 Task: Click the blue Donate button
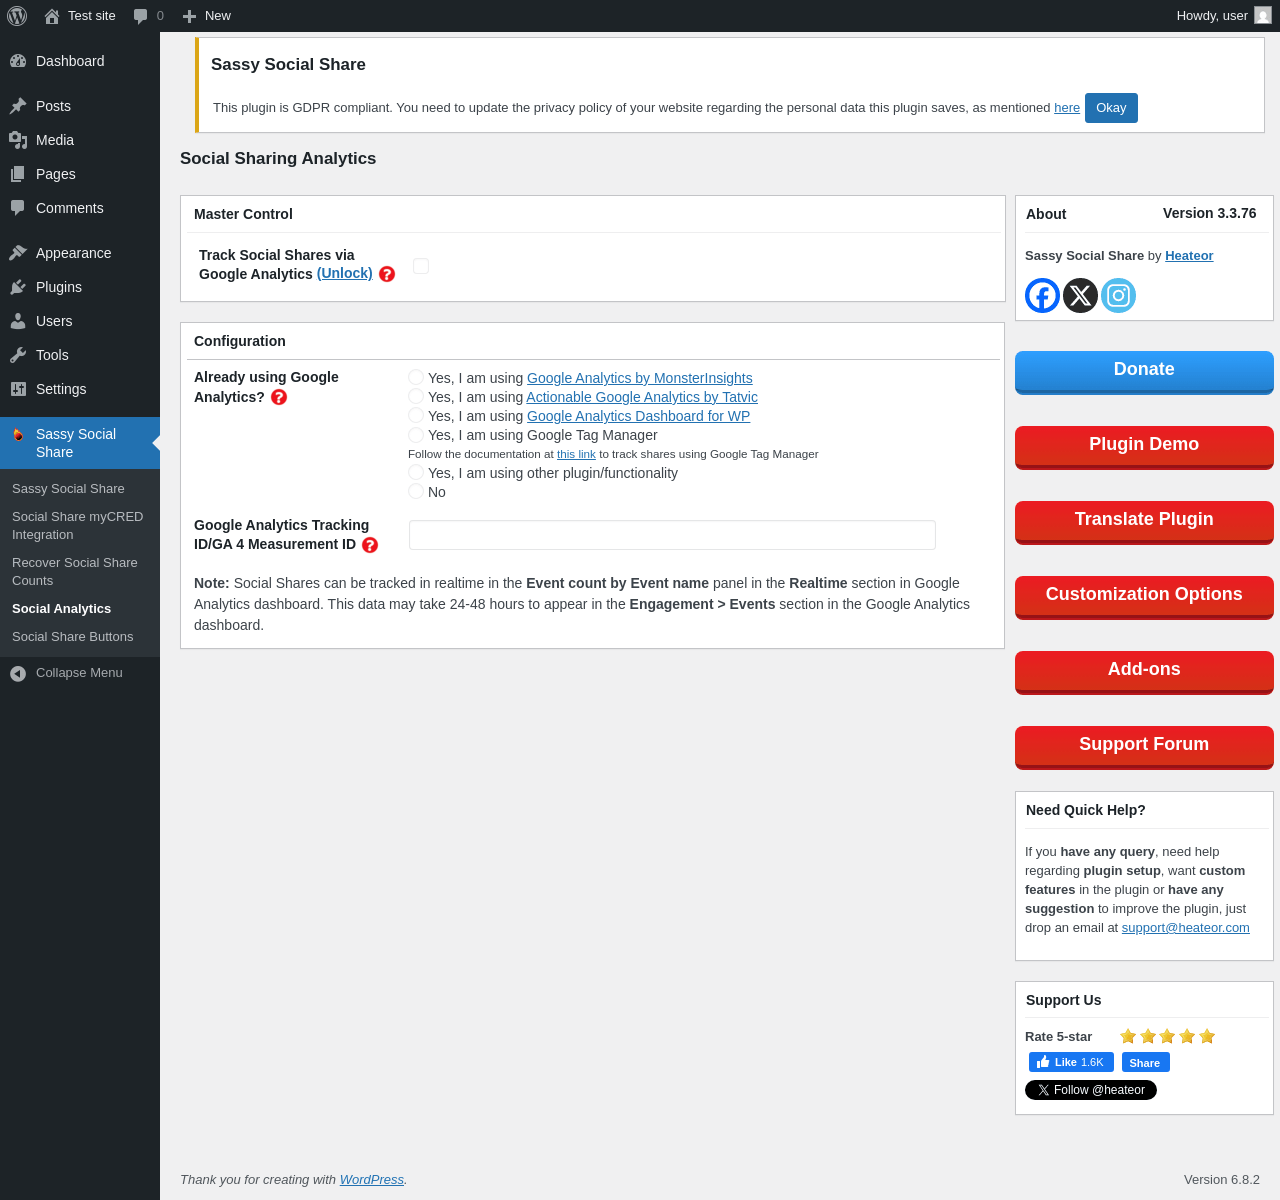pos(1144,372)
